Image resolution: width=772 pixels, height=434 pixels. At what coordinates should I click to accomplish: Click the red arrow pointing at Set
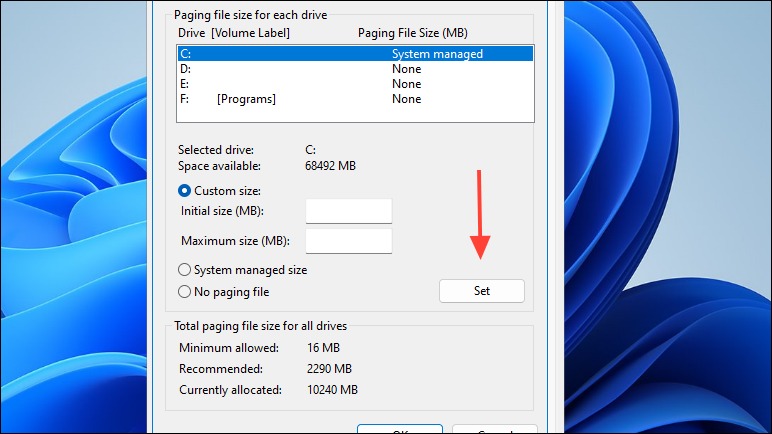(480, 215)
